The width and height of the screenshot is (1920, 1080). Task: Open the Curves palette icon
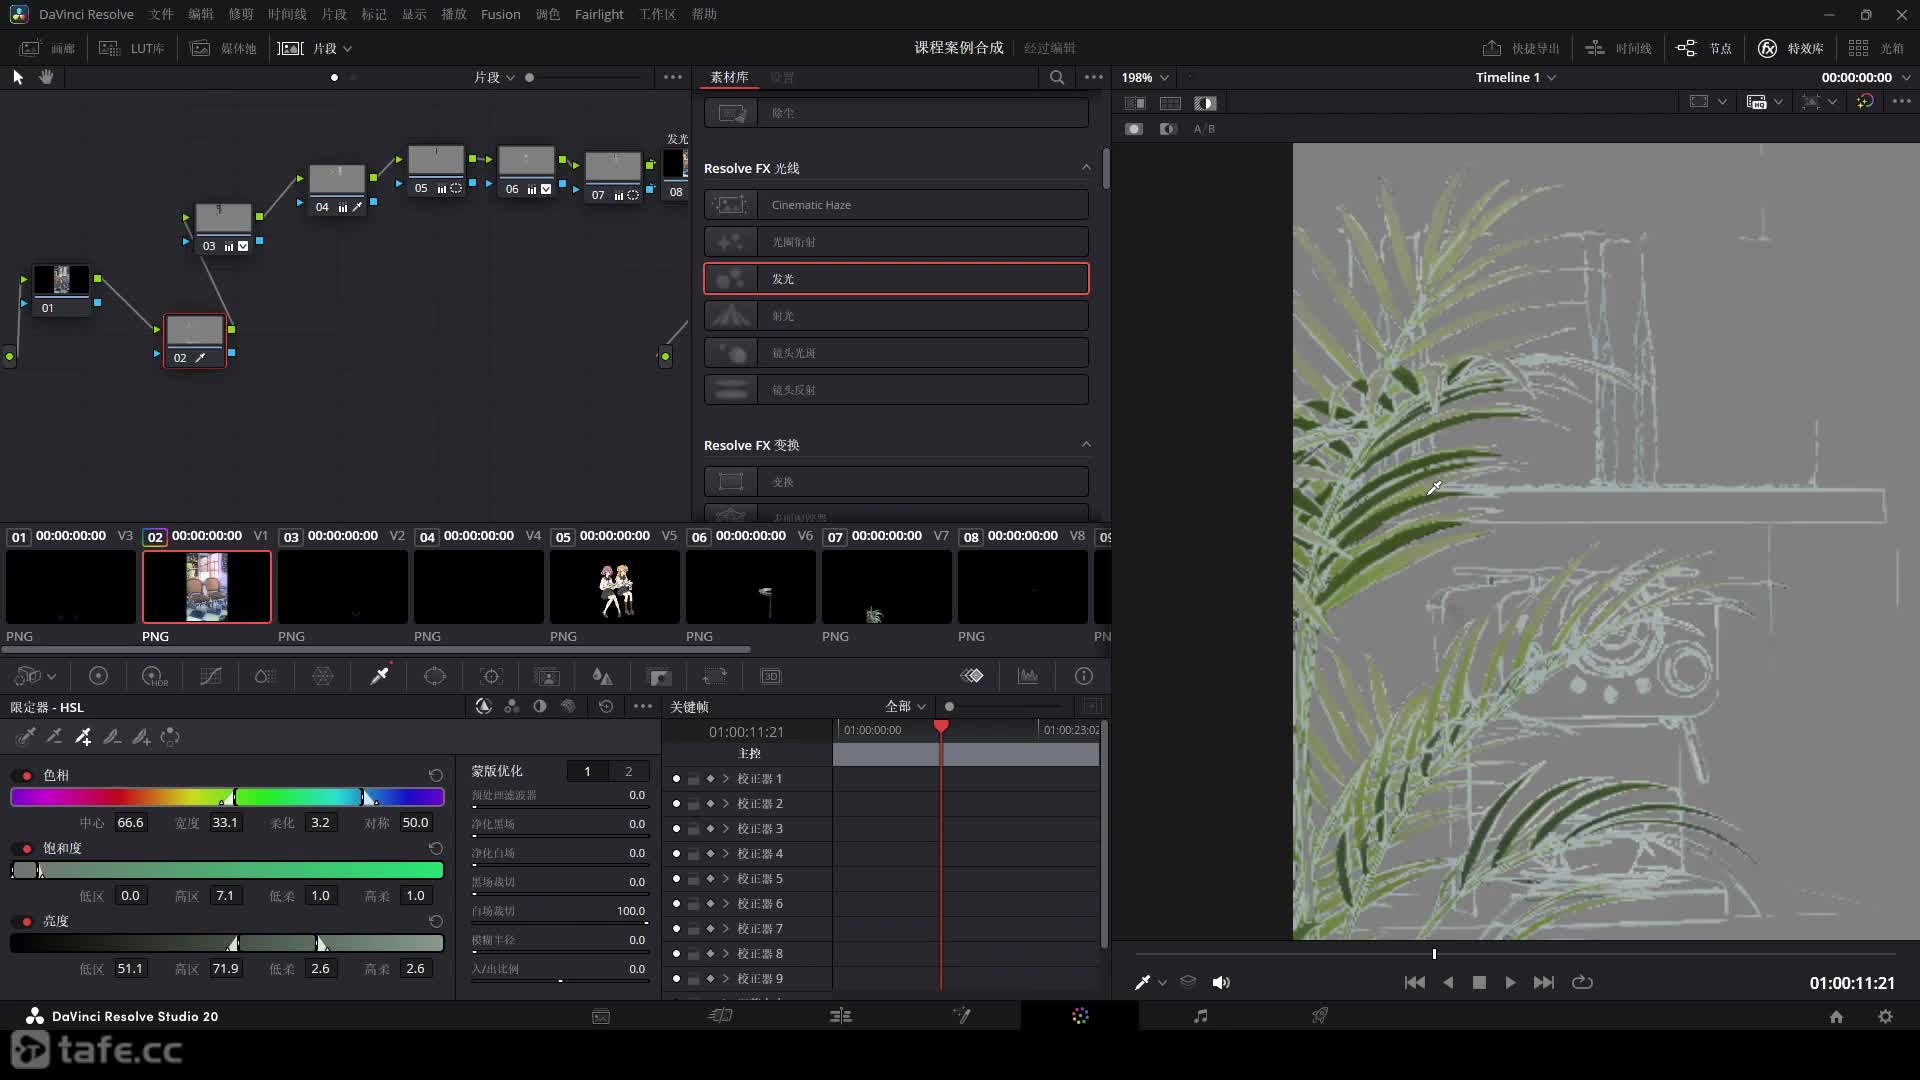click(x=210, y=677)
